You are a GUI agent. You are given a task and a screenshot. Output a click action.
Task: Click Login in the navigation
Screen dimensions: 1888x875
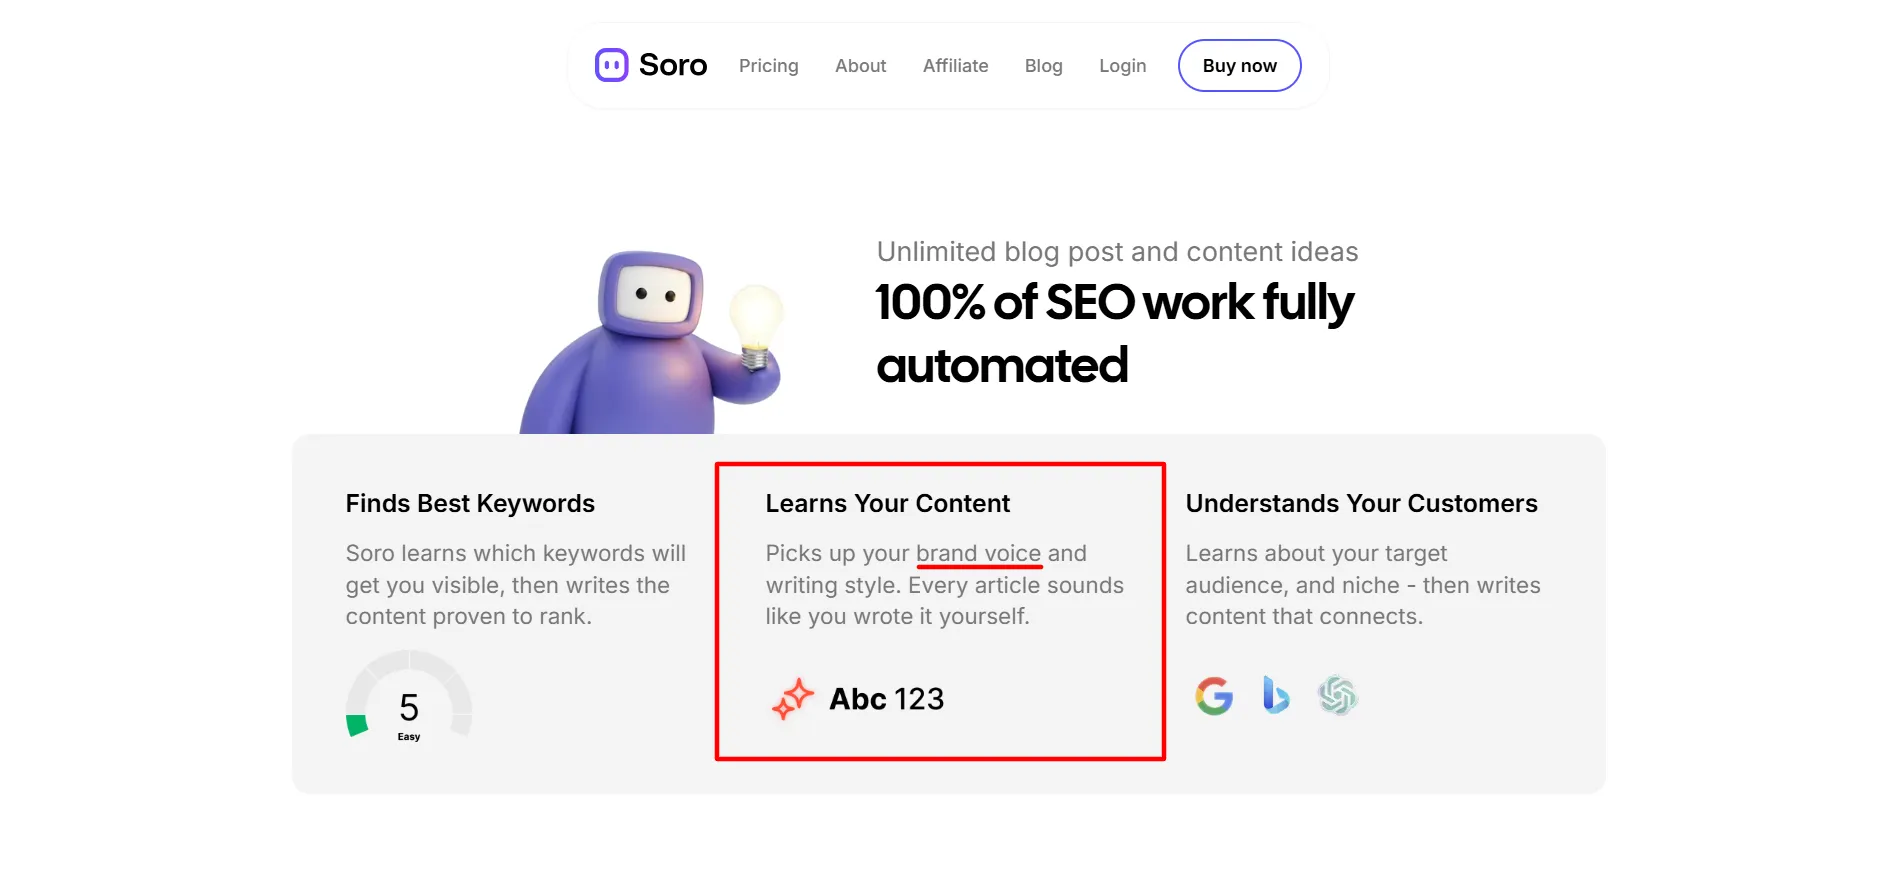point(1123,66)
